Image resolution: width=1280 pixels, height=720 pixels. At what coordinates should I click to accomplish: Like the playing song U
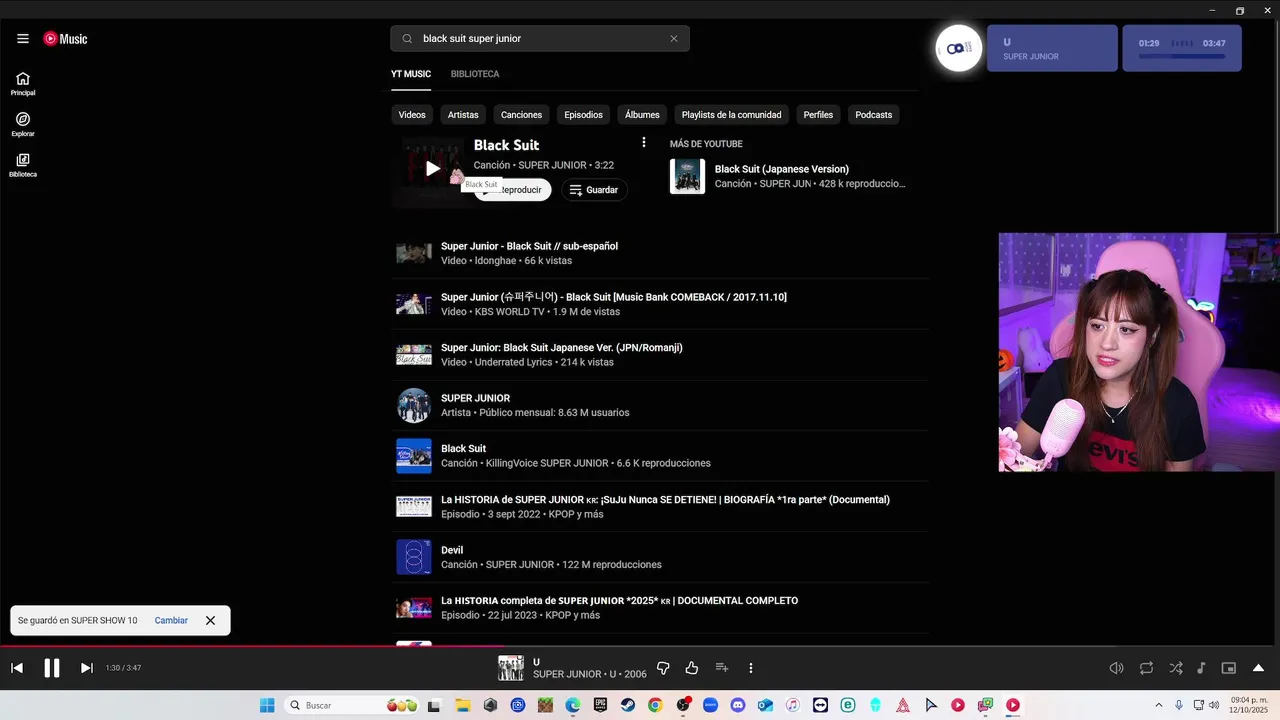coord(692,668)
